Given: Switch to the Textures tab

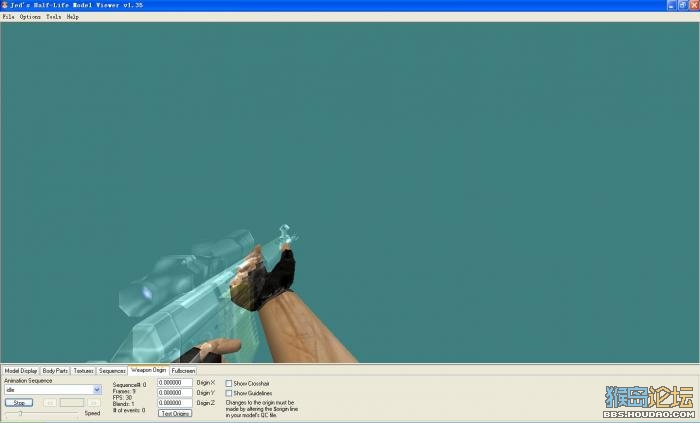Looking at the screenshot, I should pyautogui.click(x=83, y=371).
